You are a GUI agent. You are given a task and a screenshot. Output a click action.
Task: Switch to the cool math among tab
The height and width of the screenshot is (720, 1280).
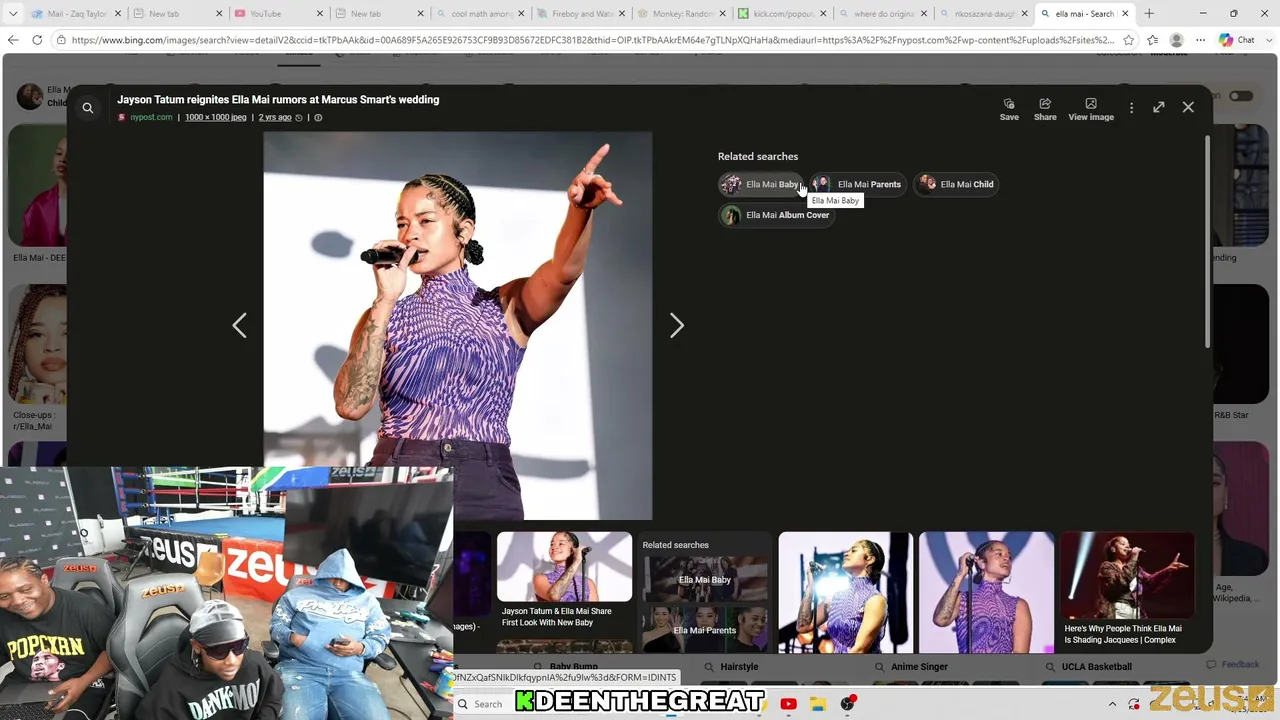coord(480,14)
